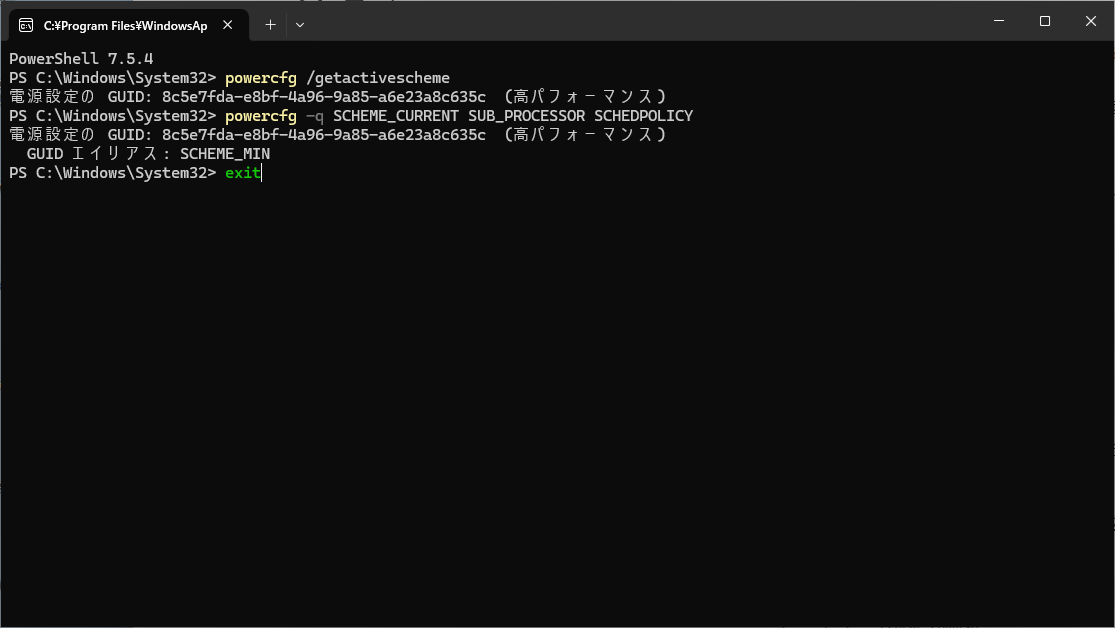Click the PowerShell 7.5.4 version line
1115x628 pixels.
tap(81, 59)
